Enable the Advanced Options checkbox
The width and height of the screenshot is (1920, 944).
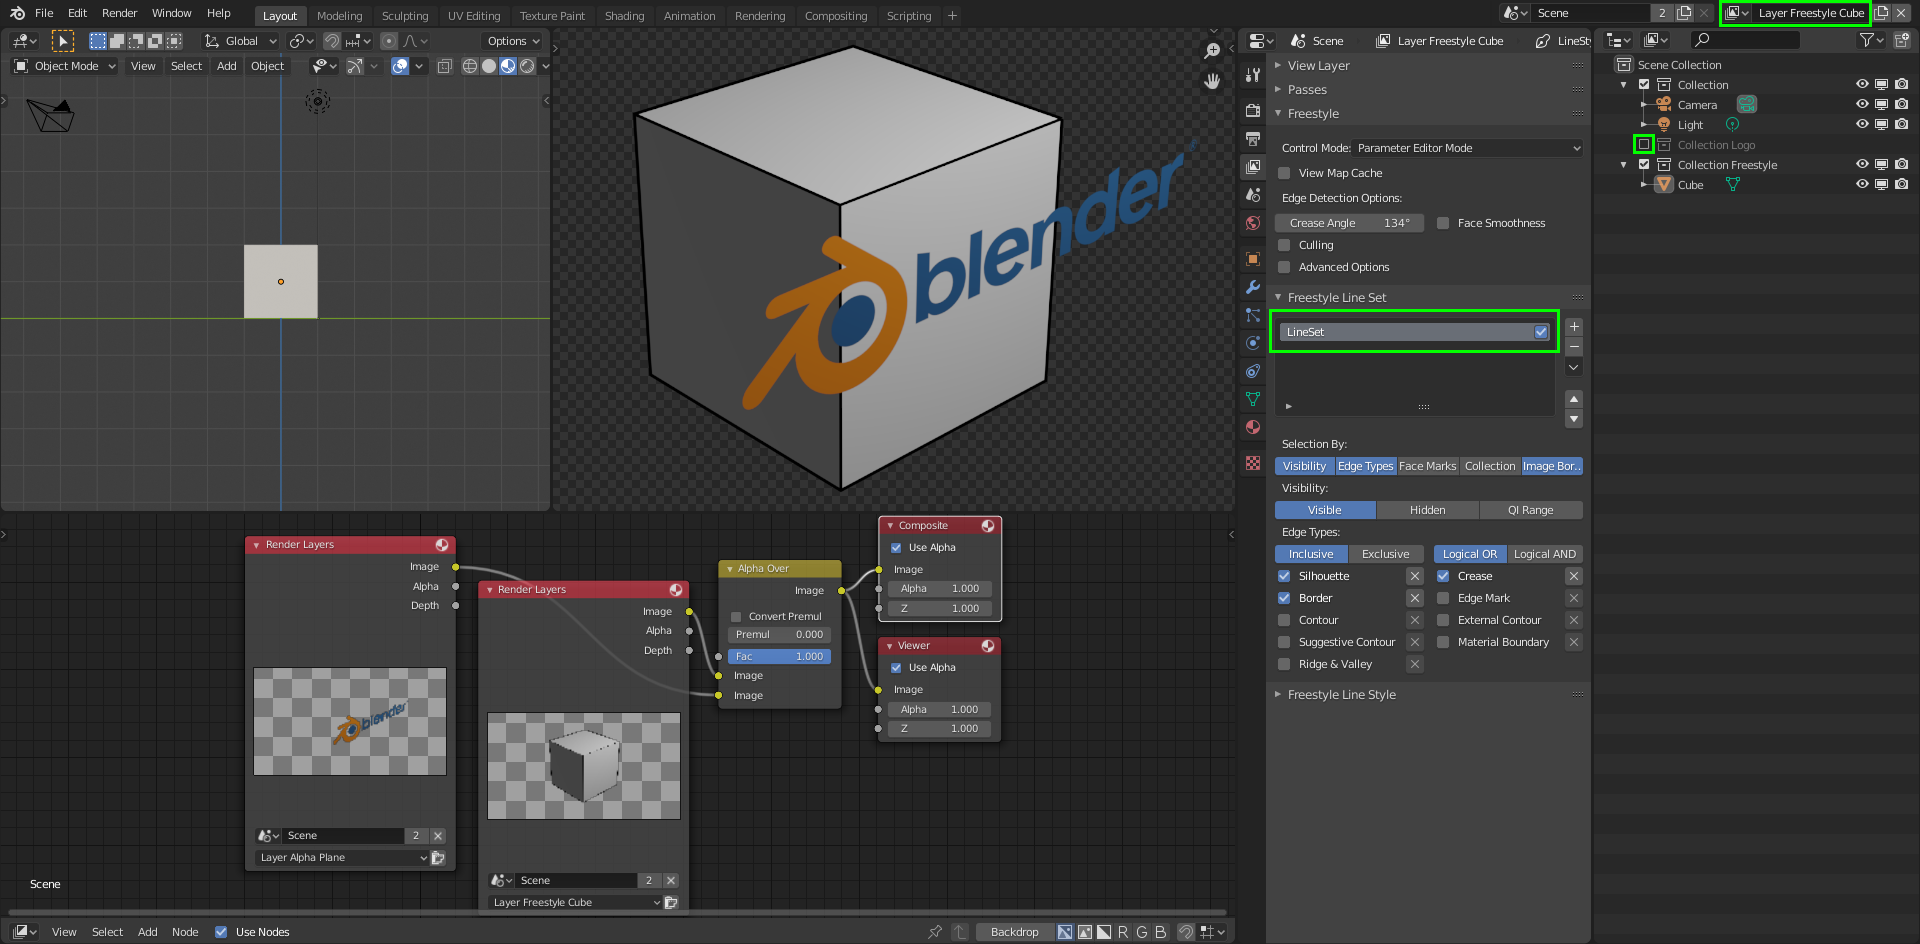point(1284,267)
